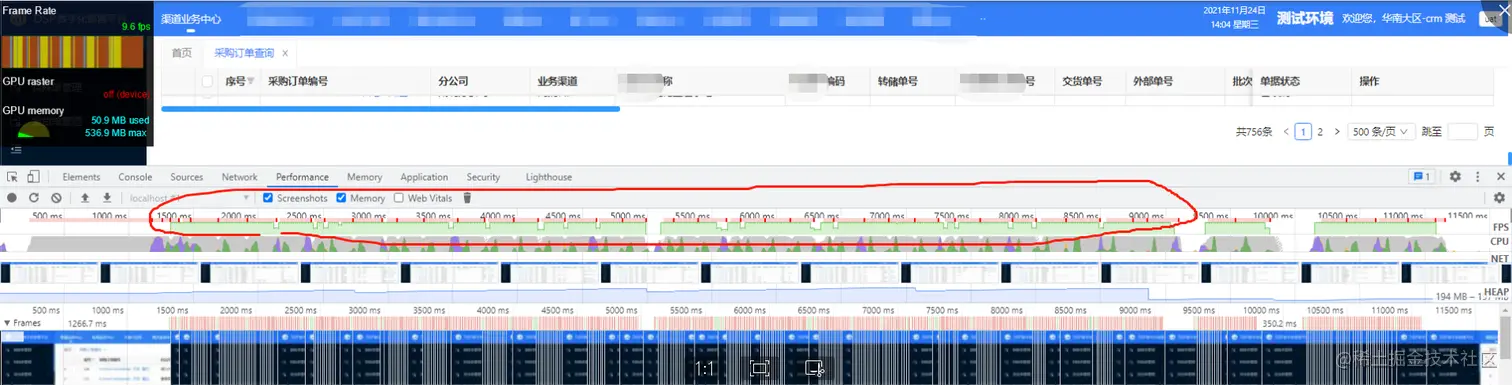This screenshot has width=1512, height=385.
Task: Open the Lighthouse tab
Action: [x=549, y=177]
